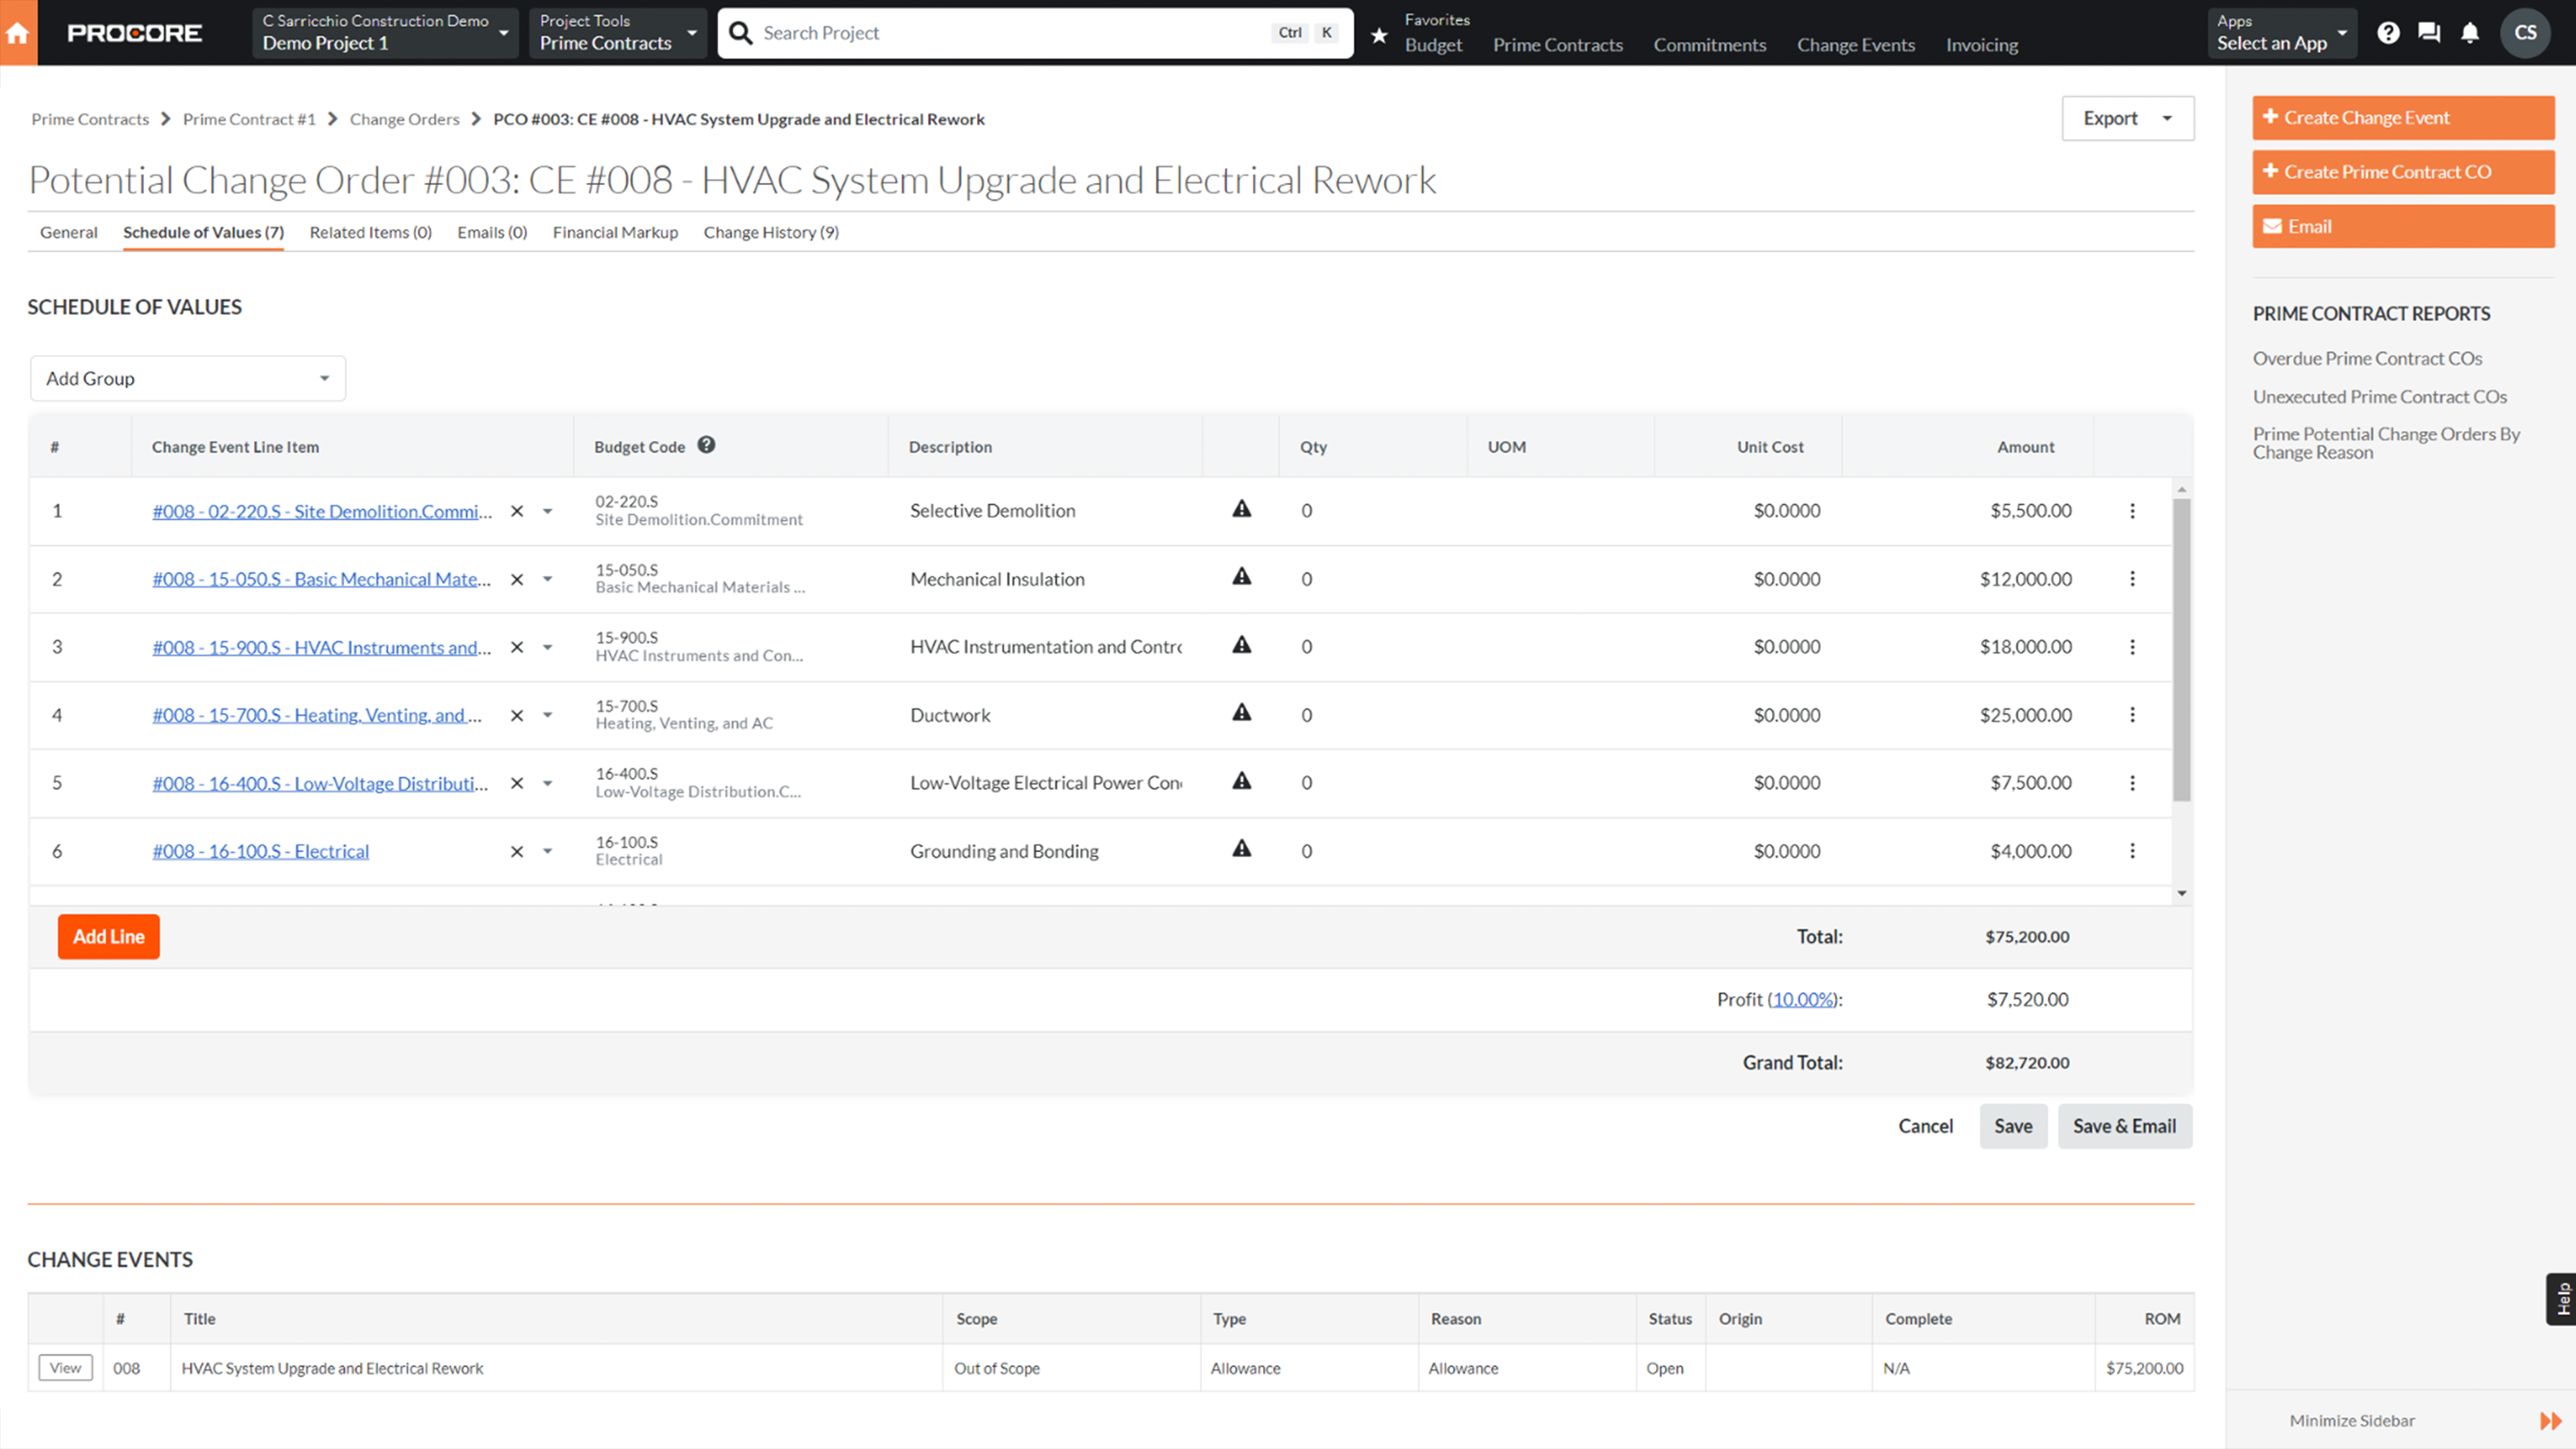2576x1449 pixels.
Task: Open the help question mark icon
Action: (x=2389, y=32)
